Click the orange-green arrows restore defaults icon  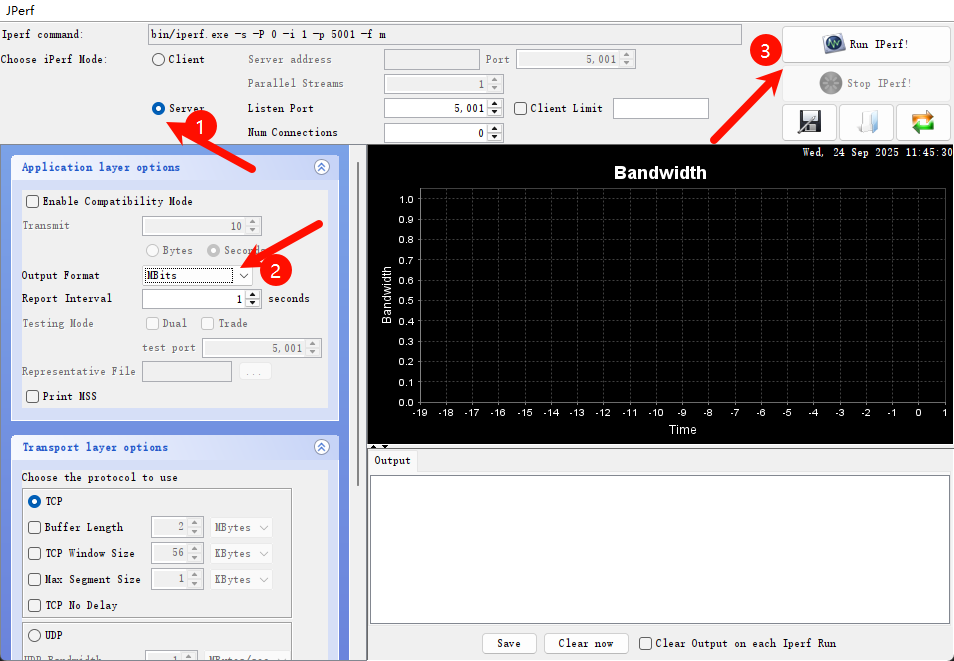click(x=922, y=122)
